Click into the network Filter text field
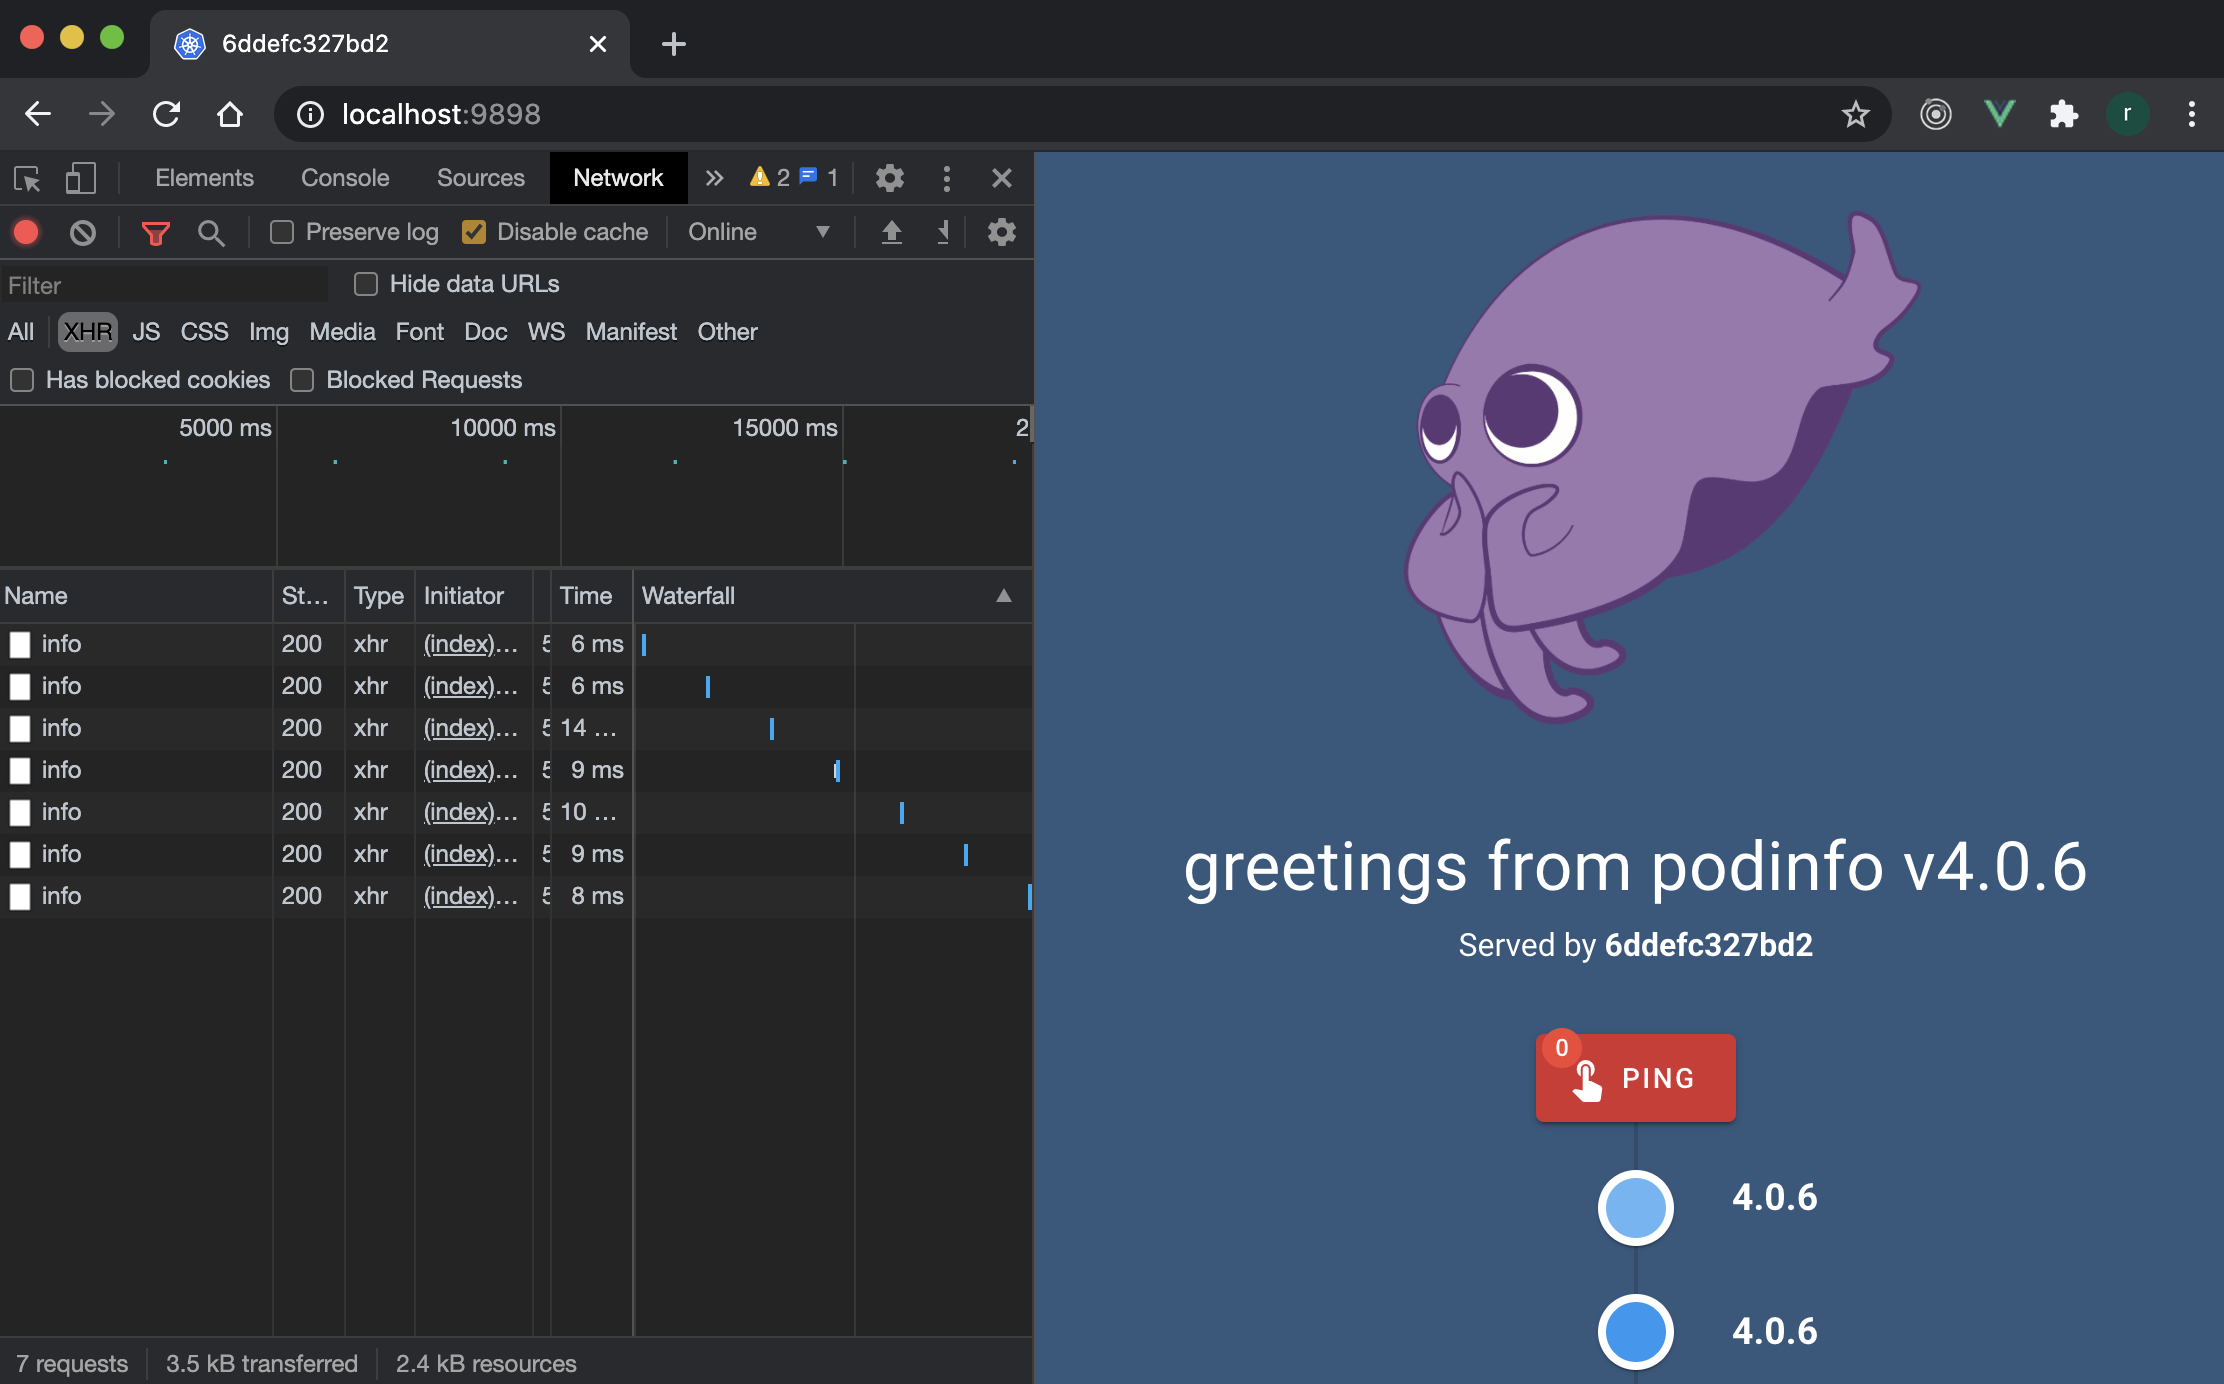 point(165,285)
